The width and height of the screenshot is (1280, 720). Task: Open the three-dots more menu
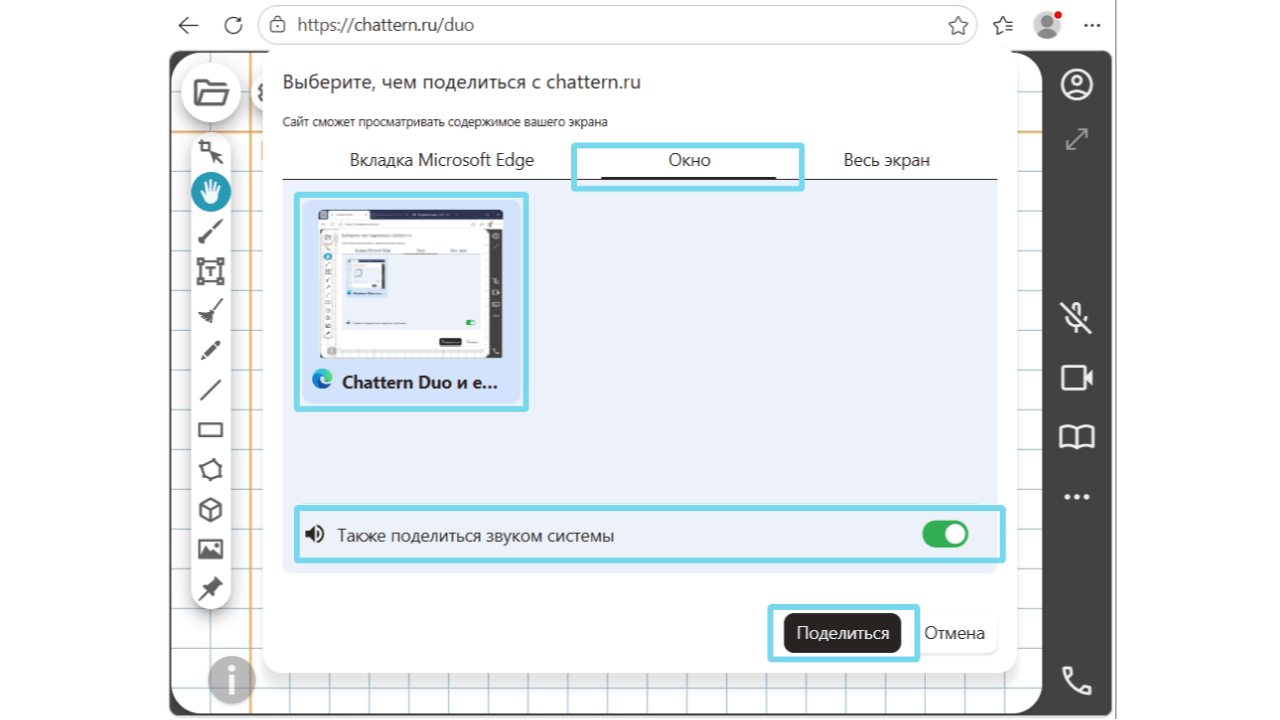pyautogui.click(x=1077, y=497)
